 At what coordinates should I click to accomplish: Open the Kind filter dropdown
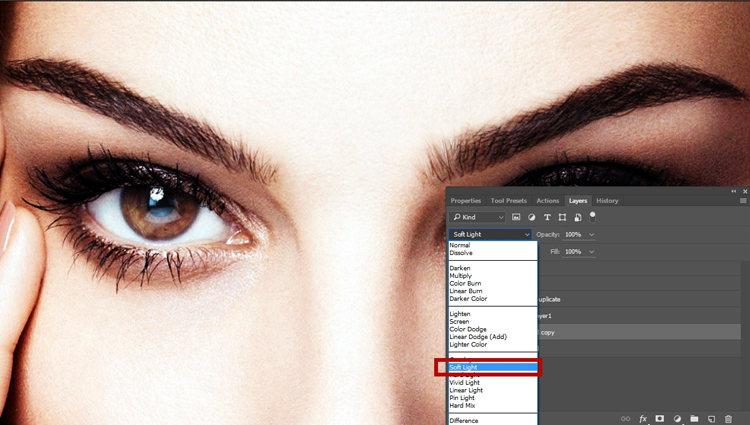(x=477, y=217)
